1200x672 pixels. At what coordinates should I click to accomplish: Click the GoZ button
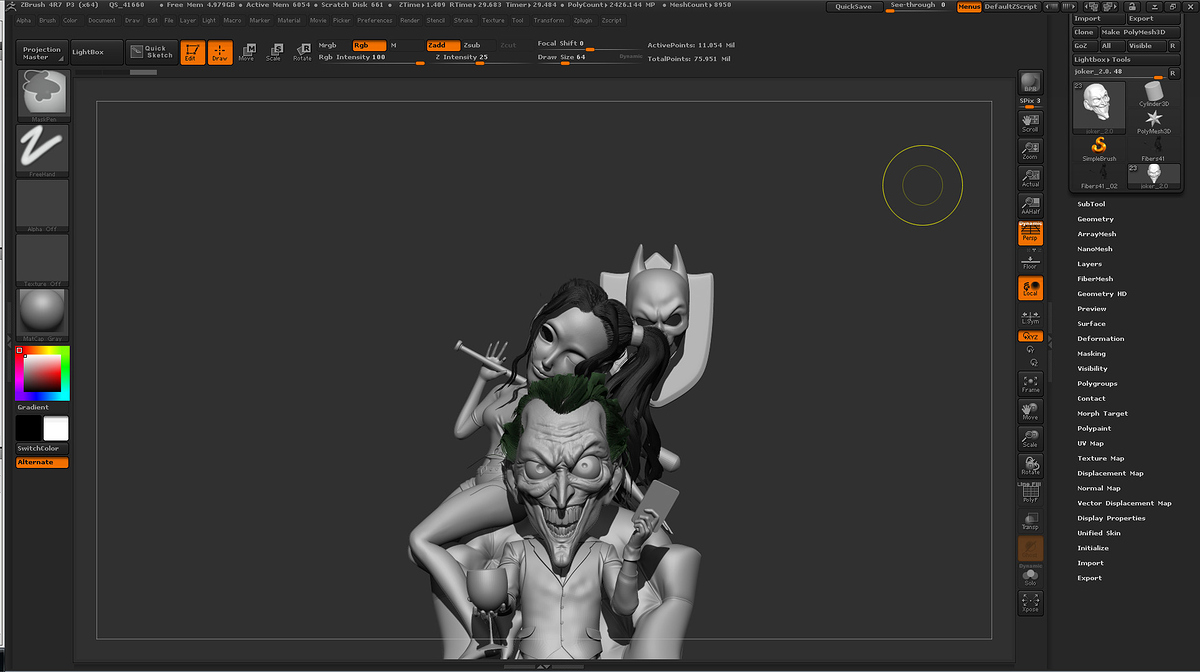point(1084,46)
